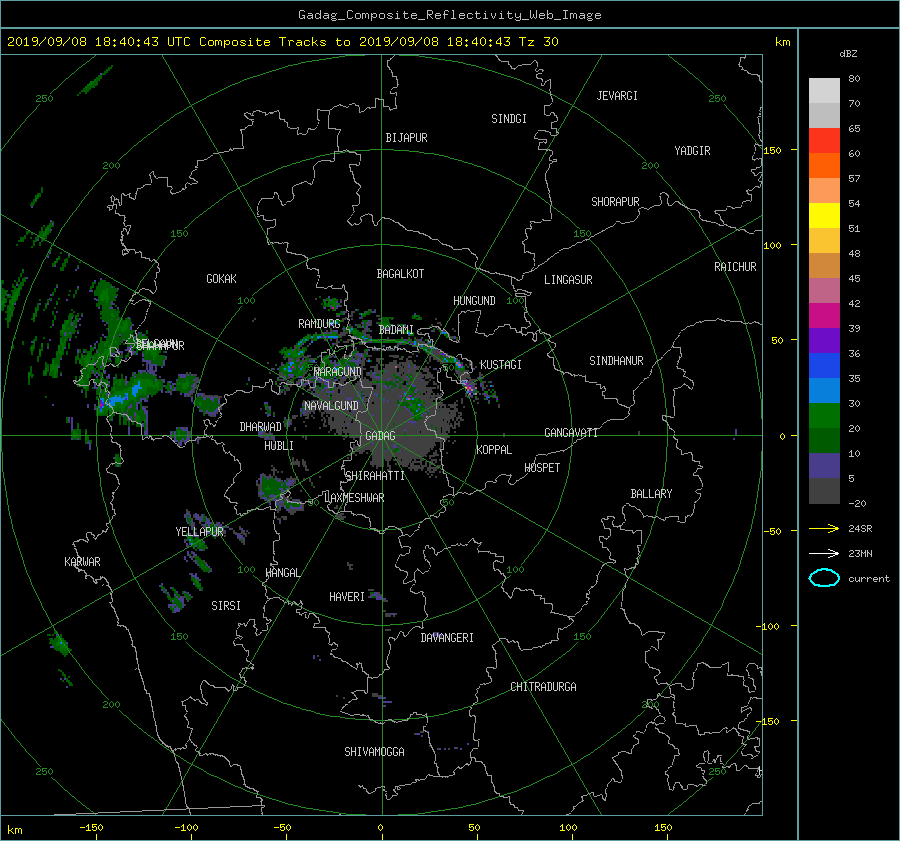Viewport: 900px width, 841px height.
Task: Click the indigo 5-10 dBZ swatch
Action: [824, 466]
